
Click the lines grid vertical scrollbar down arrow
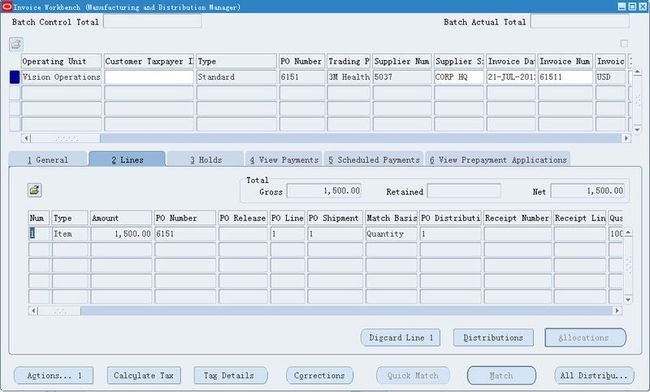click(628, 299)
